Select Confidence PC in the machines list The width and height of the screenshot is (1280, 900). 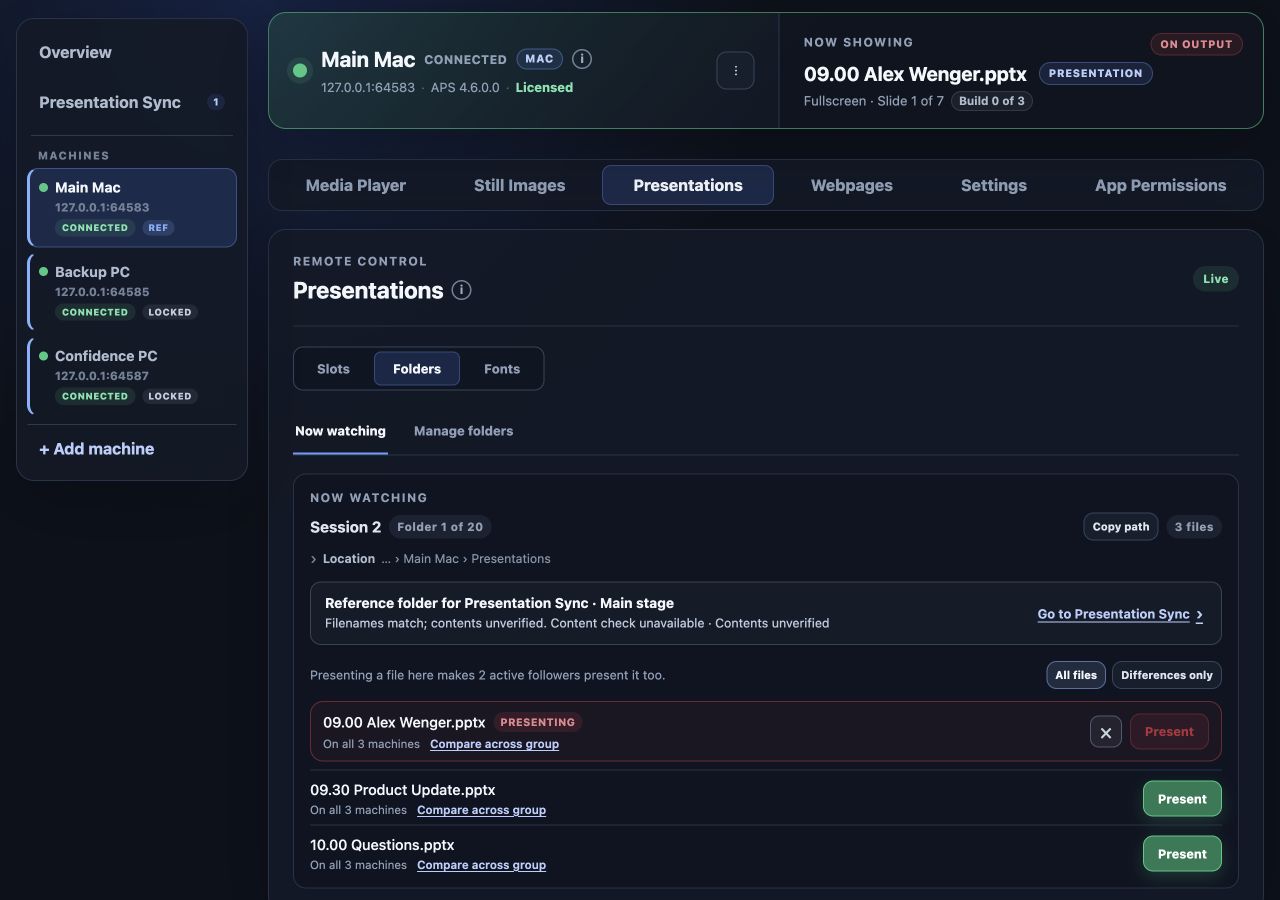pyautogui.click(x=132, y=376)
